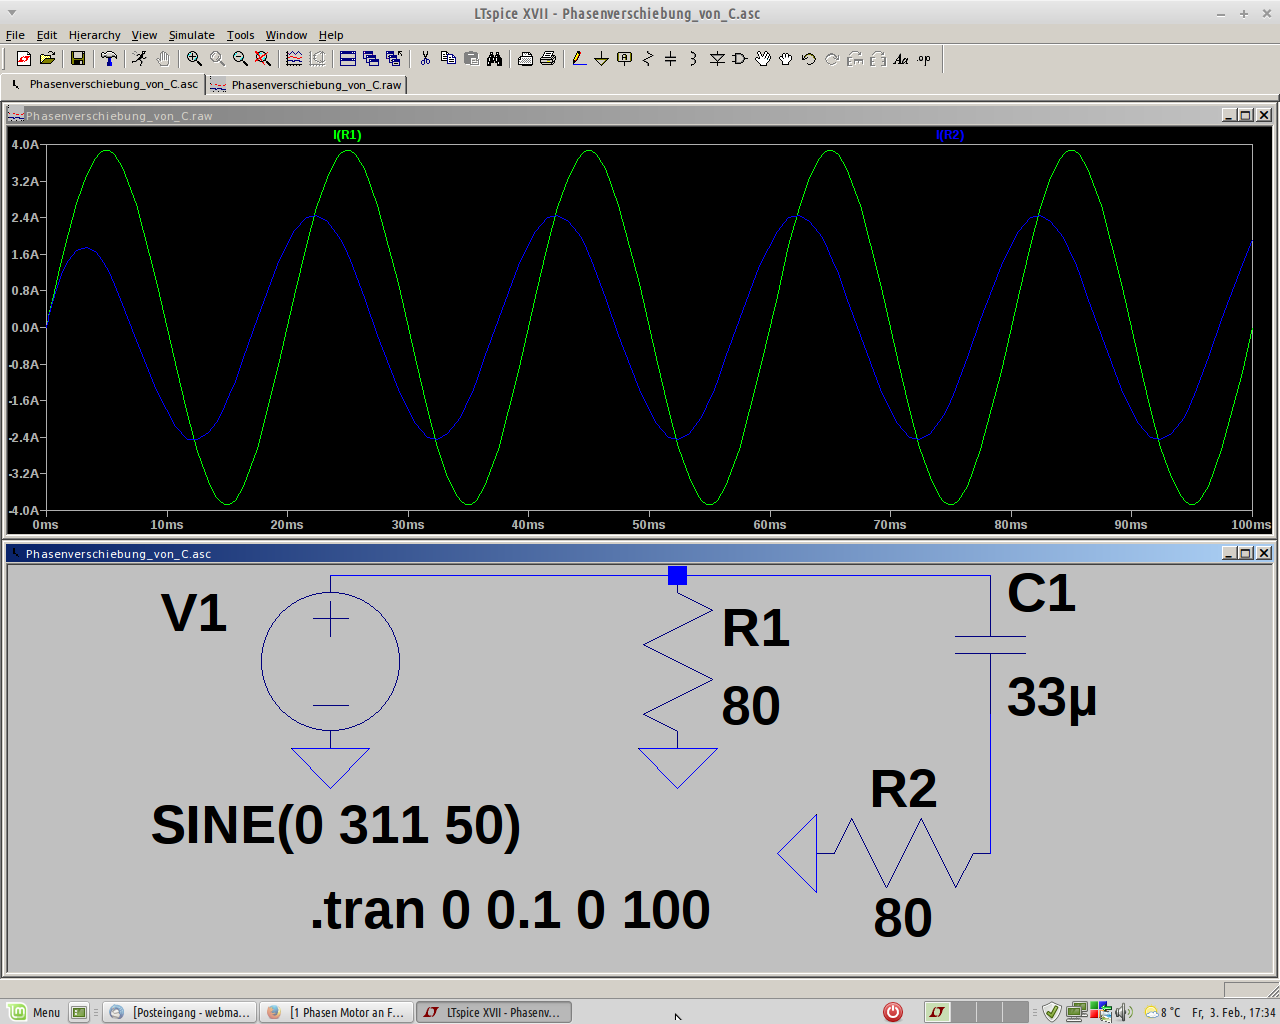Viewport: 1280px width, 1024px height.
Task: Open the Control Panel hammer icon
Action: coord(109,59)
